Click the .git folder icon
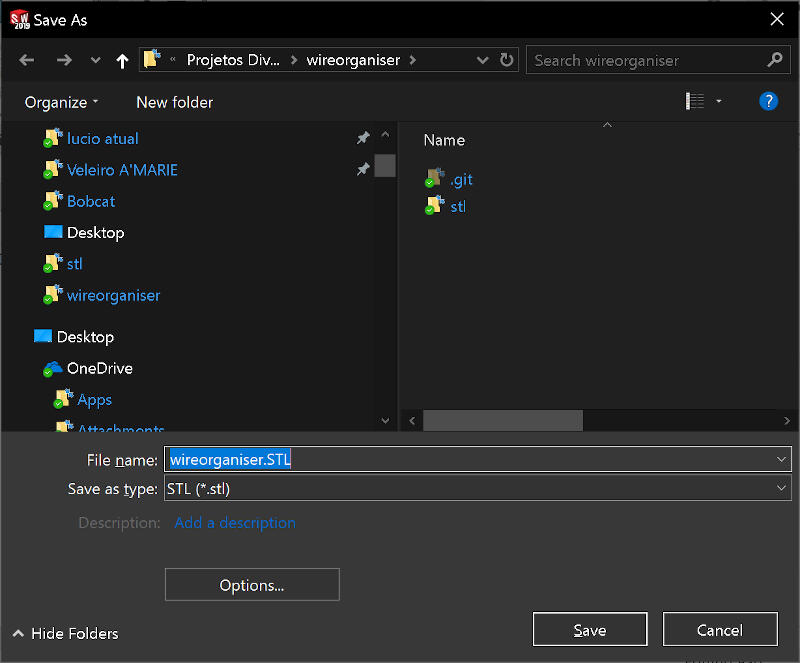The image size is (800, 663). point(435,178)
